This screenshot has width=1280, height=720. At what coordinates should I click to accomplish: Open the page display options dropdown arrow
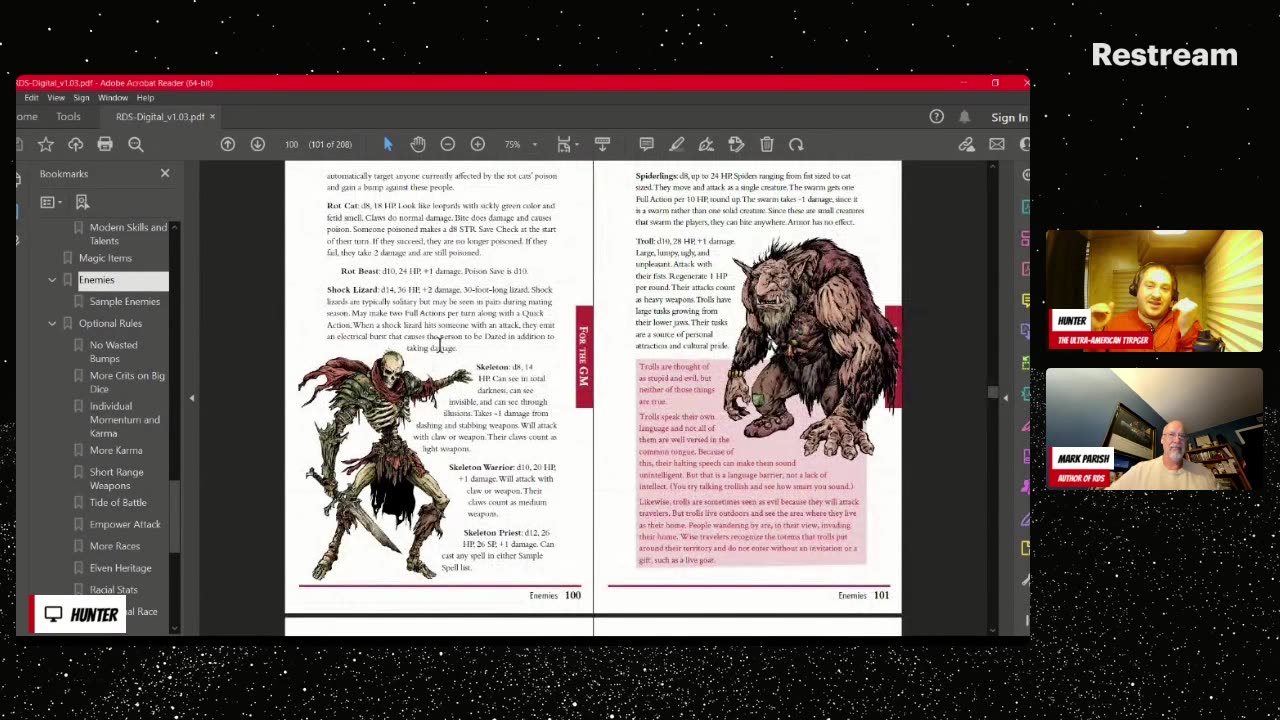[x=579, y=144]
